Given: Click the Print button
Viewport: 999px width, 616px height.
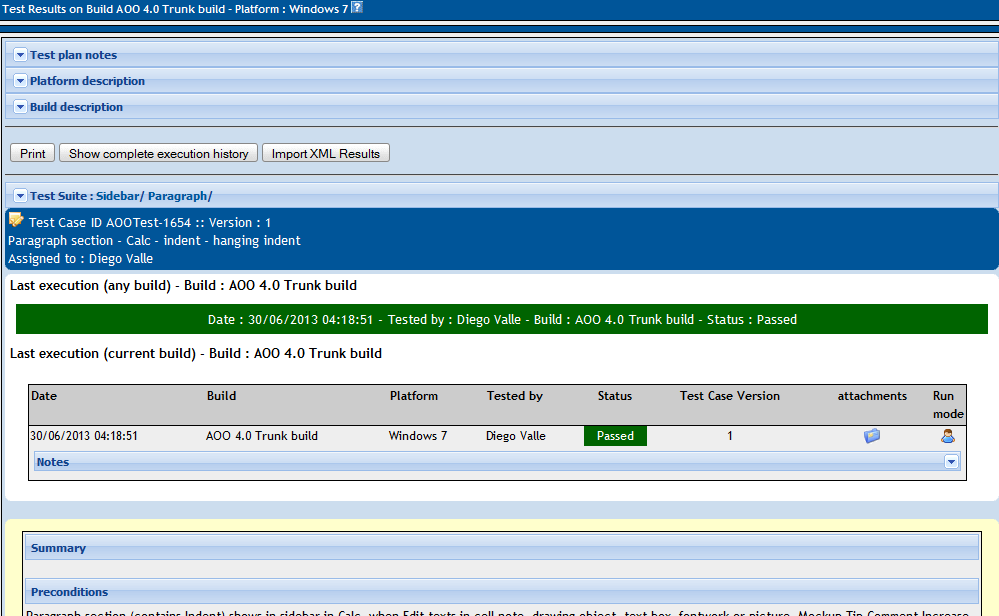Looking at the screenshot, I should (32, 154).
